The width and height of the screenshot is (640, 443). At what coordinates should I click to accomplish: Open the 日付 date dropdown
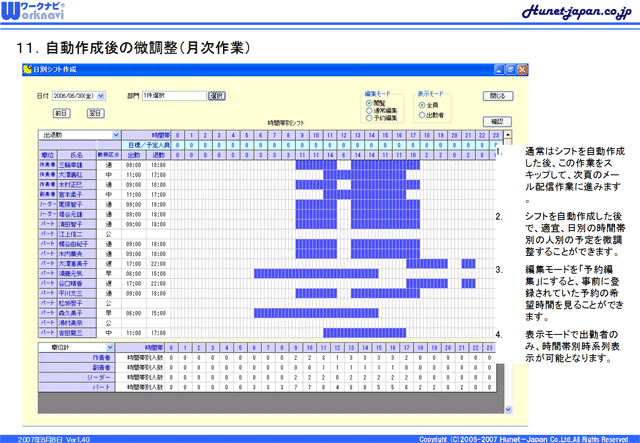click(x=101, y=96)
